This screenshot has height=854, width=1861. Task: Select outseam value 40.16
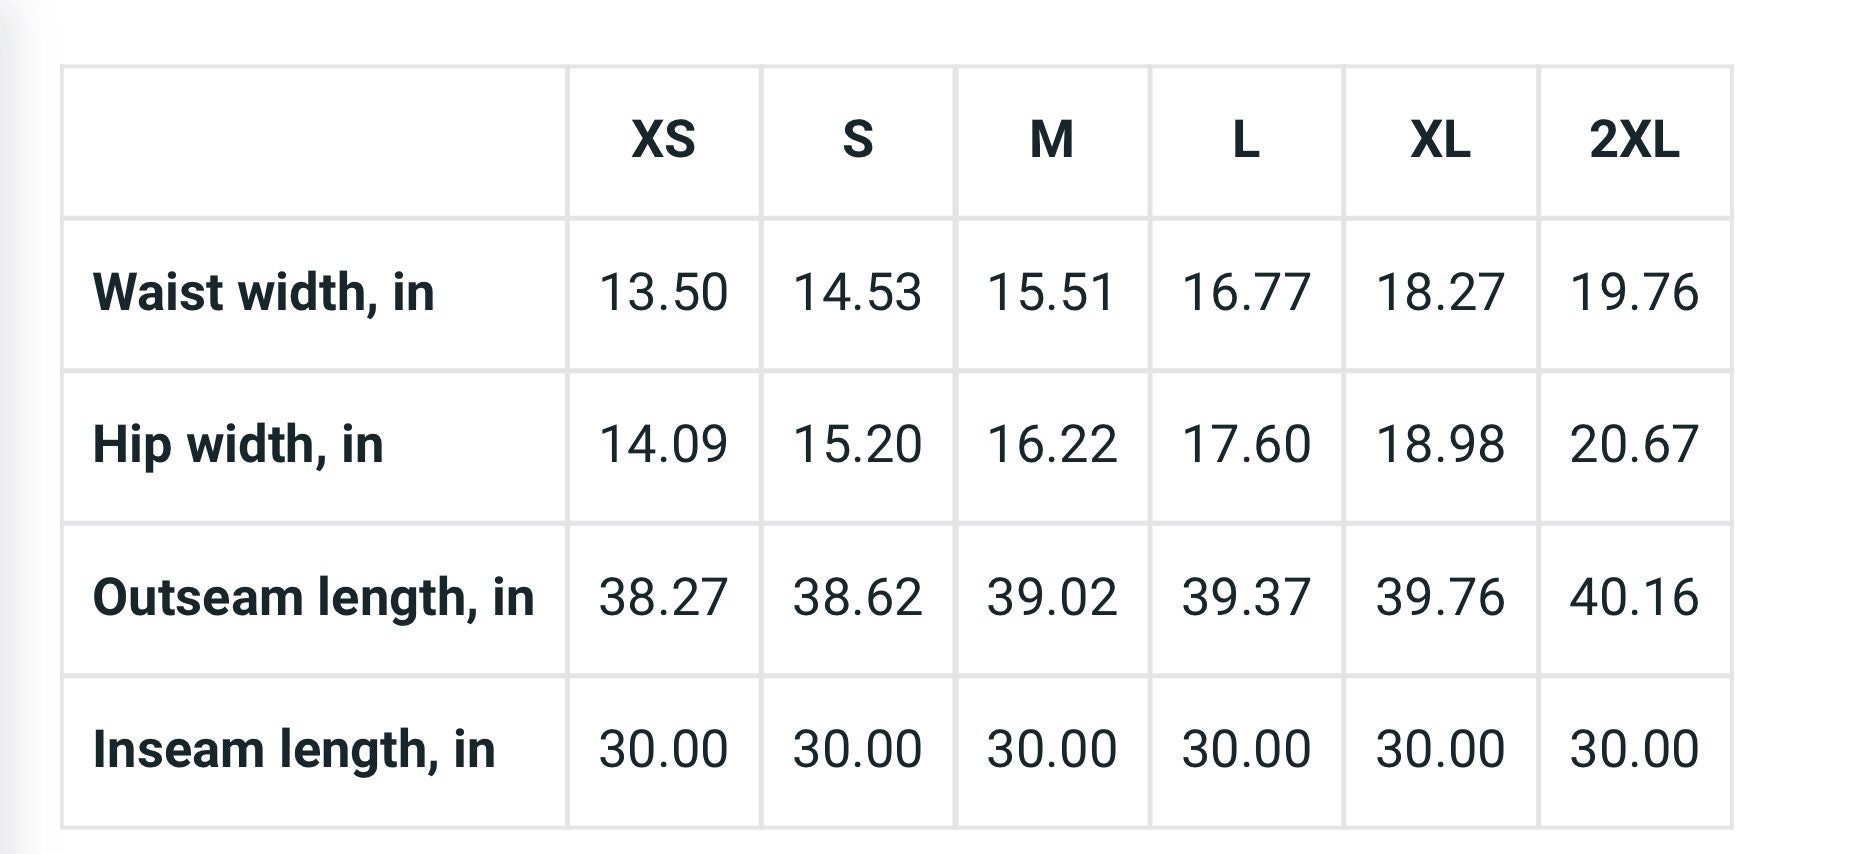(x=1634, y=598)
